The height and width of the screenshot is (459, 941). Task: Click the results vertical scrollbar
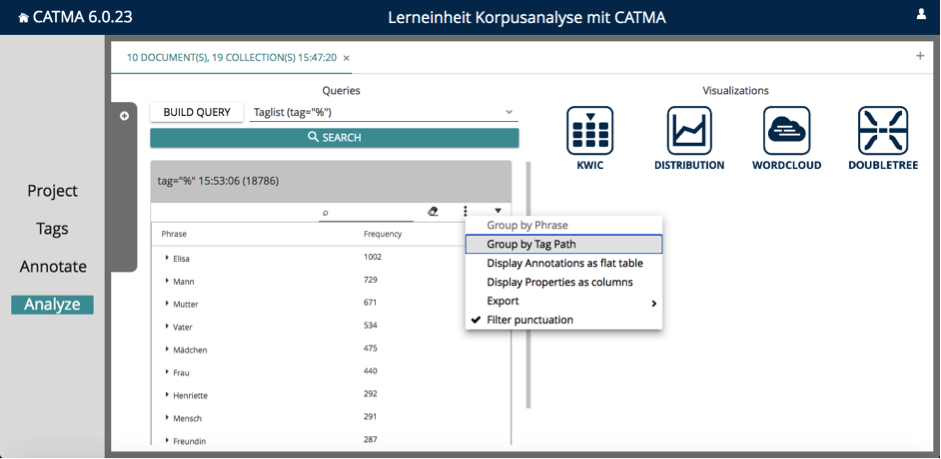coord(528,285)
